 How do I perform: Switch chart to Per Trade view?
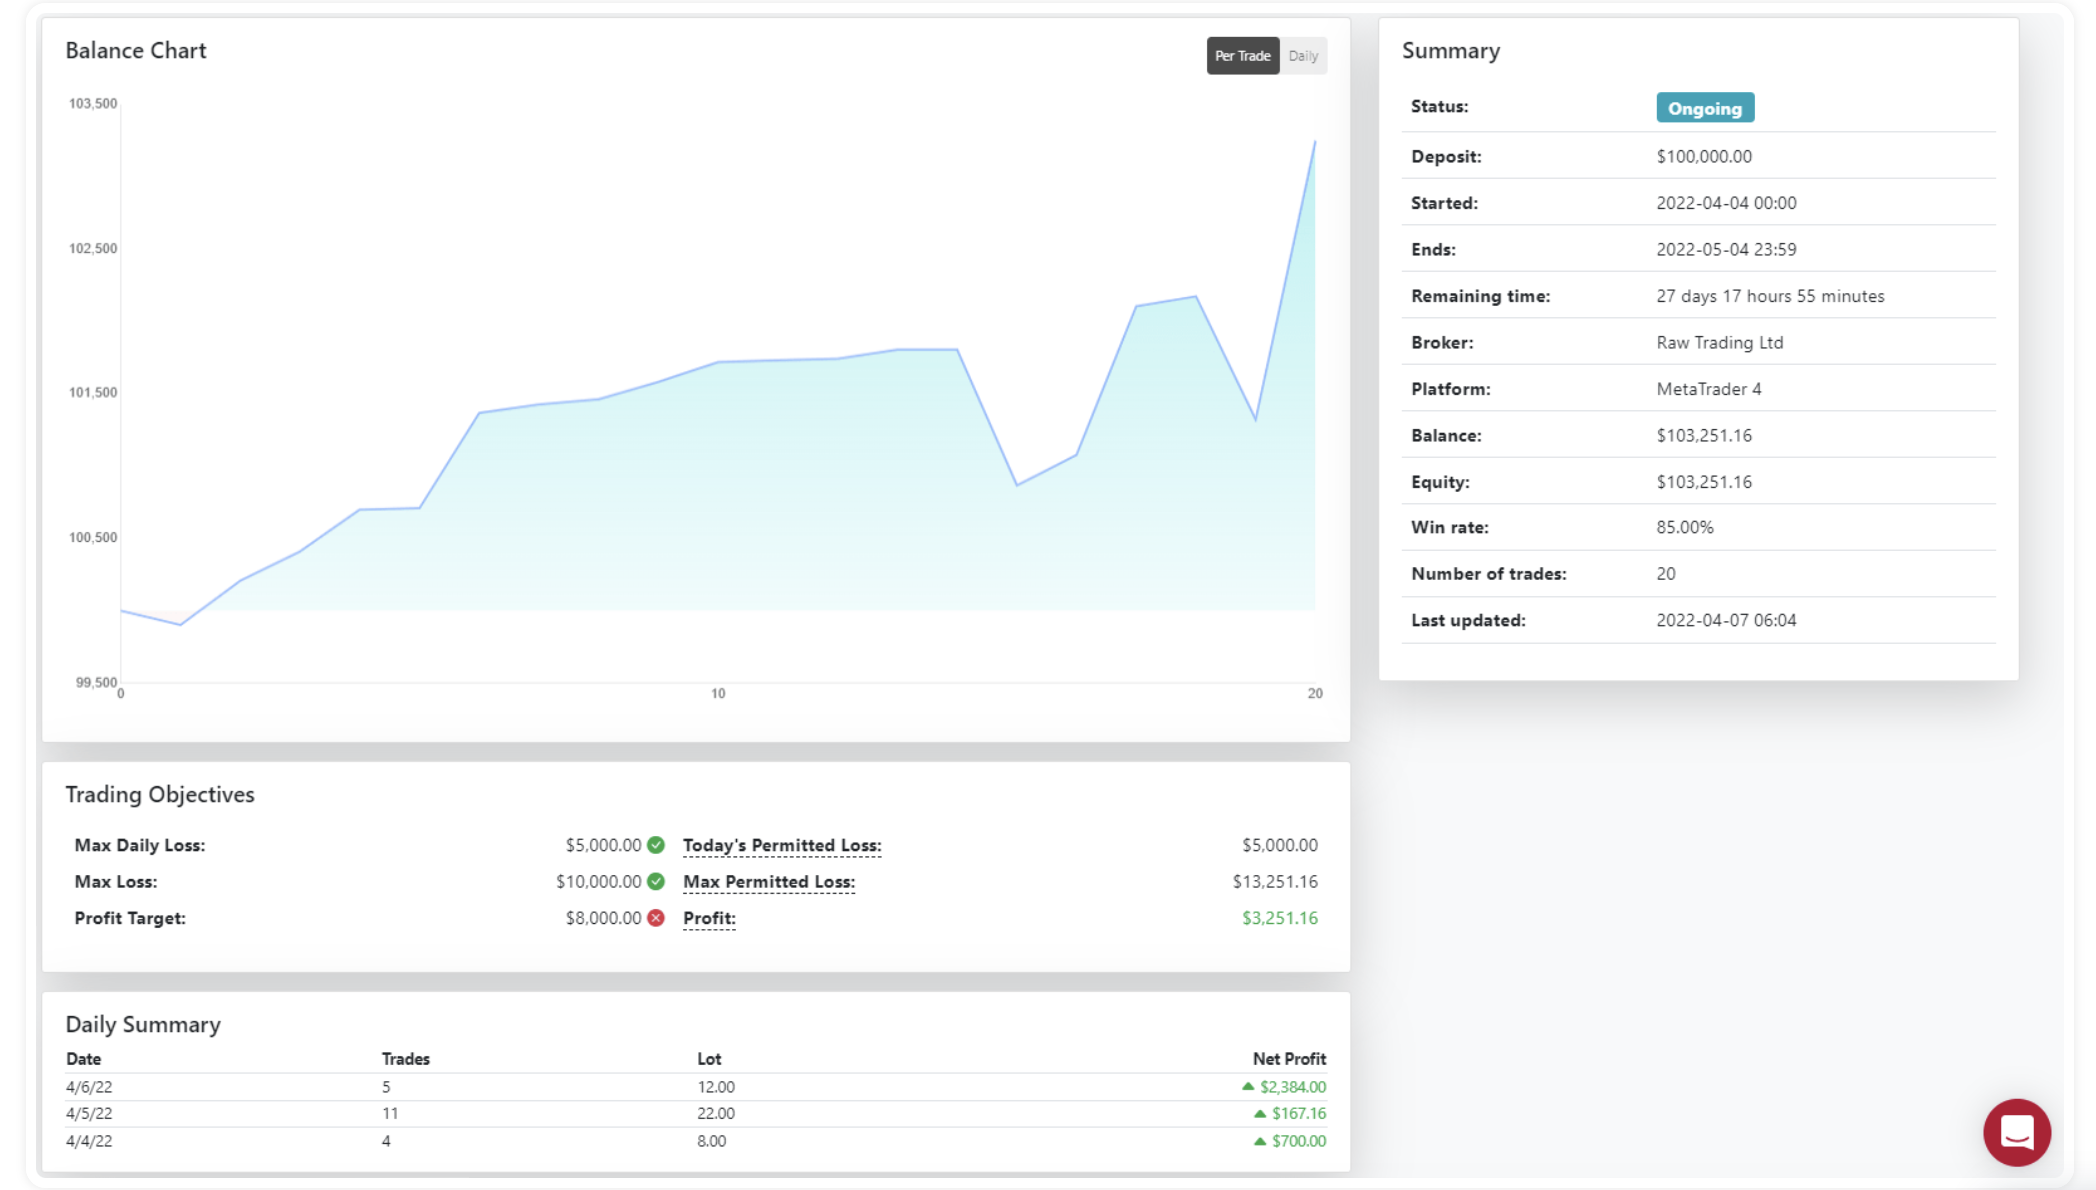click(x=1242, y=56)
